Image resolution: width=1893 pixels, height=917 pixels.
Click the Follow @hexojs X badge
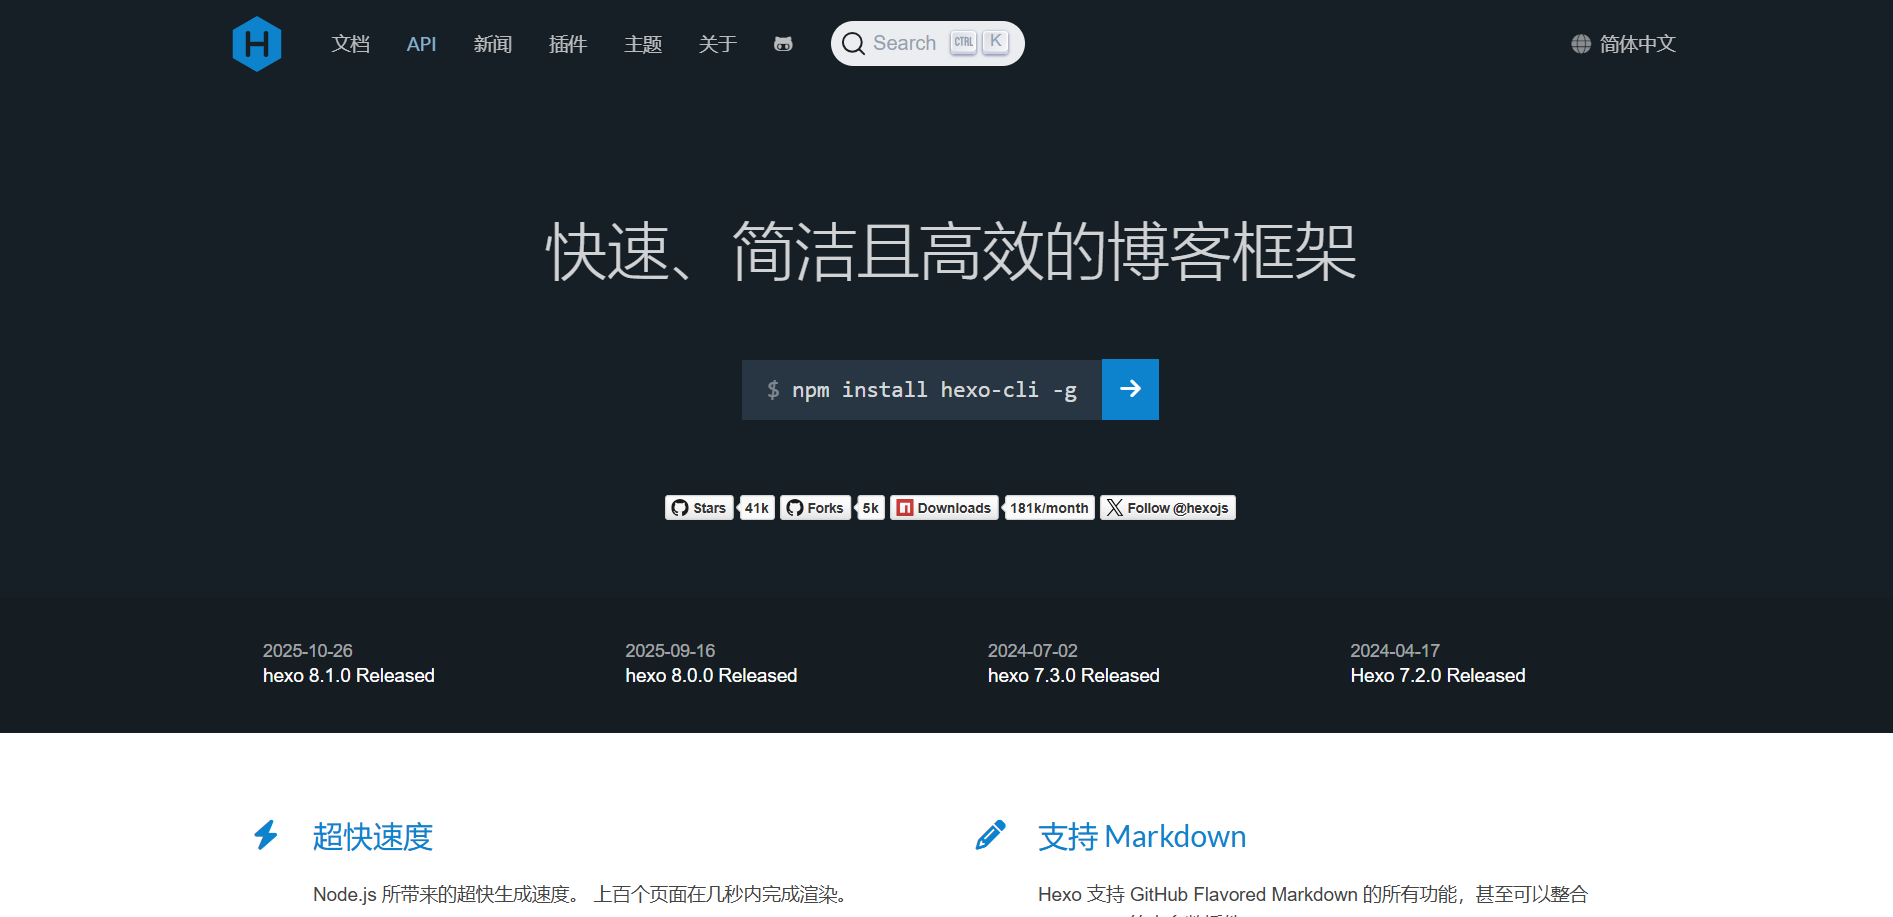pyautogui.click(x=1167, y=508)
